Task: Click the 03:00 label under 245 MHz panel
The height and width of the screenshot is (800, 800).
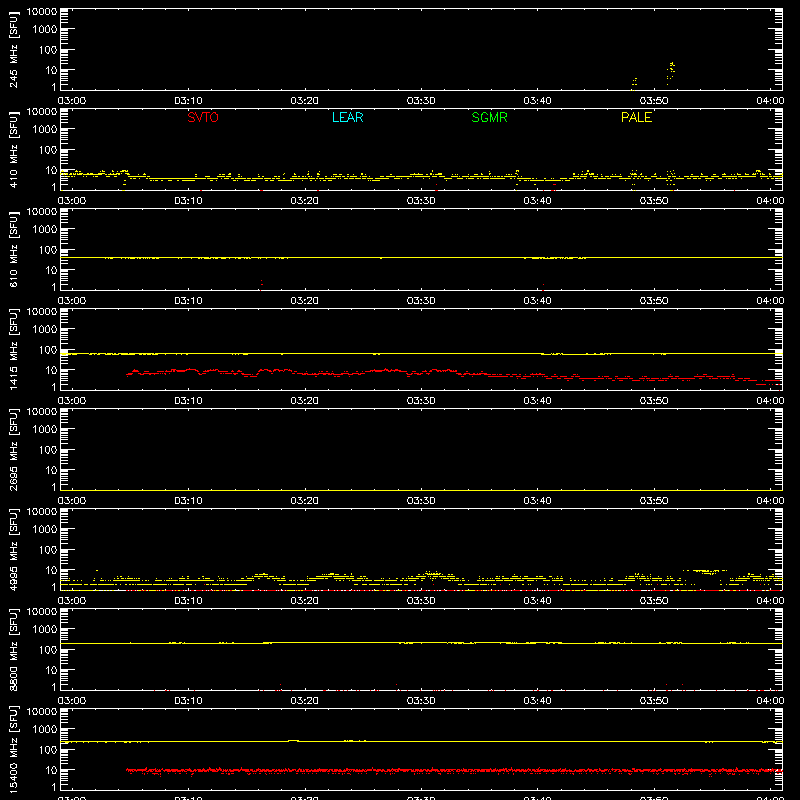Action: (72, 101)
